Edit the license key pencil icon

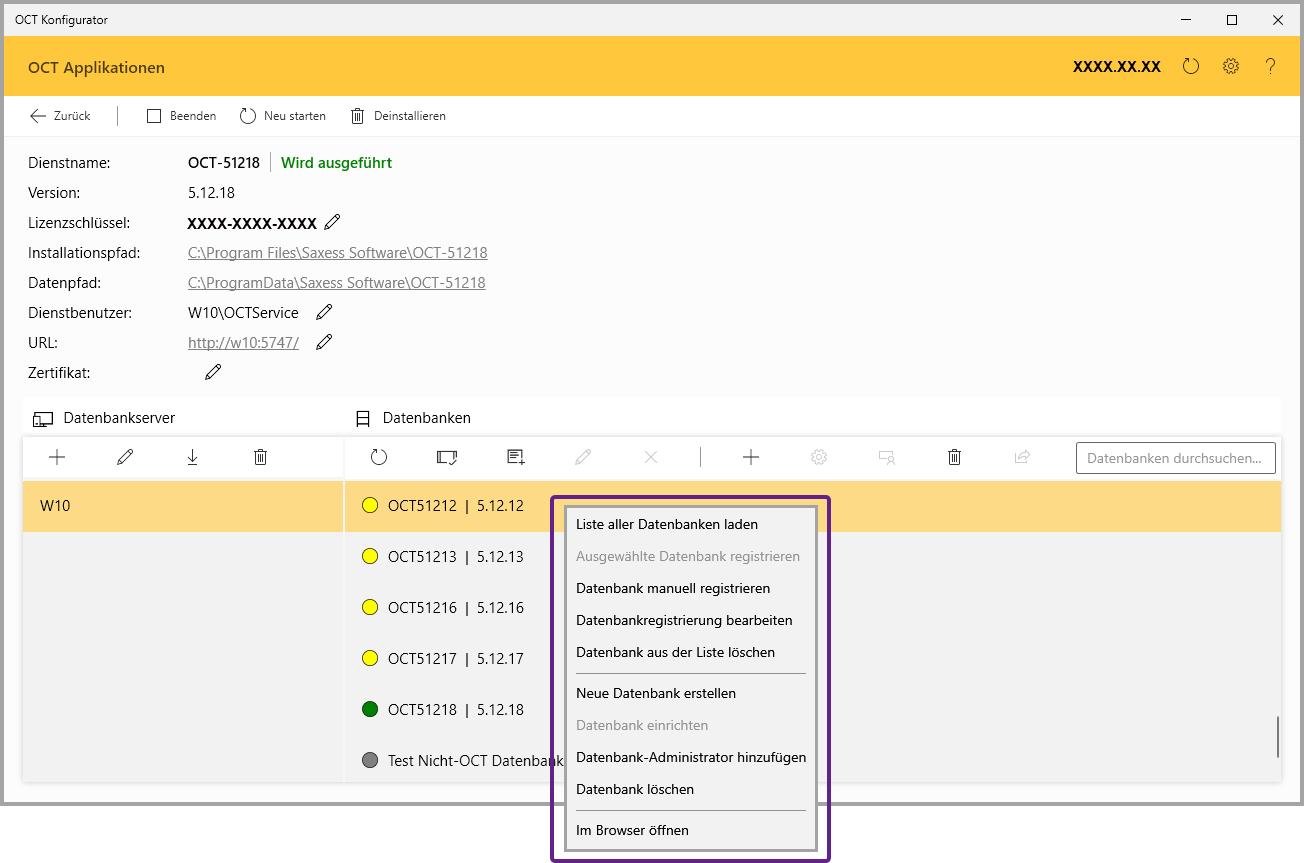click(333, 222)
